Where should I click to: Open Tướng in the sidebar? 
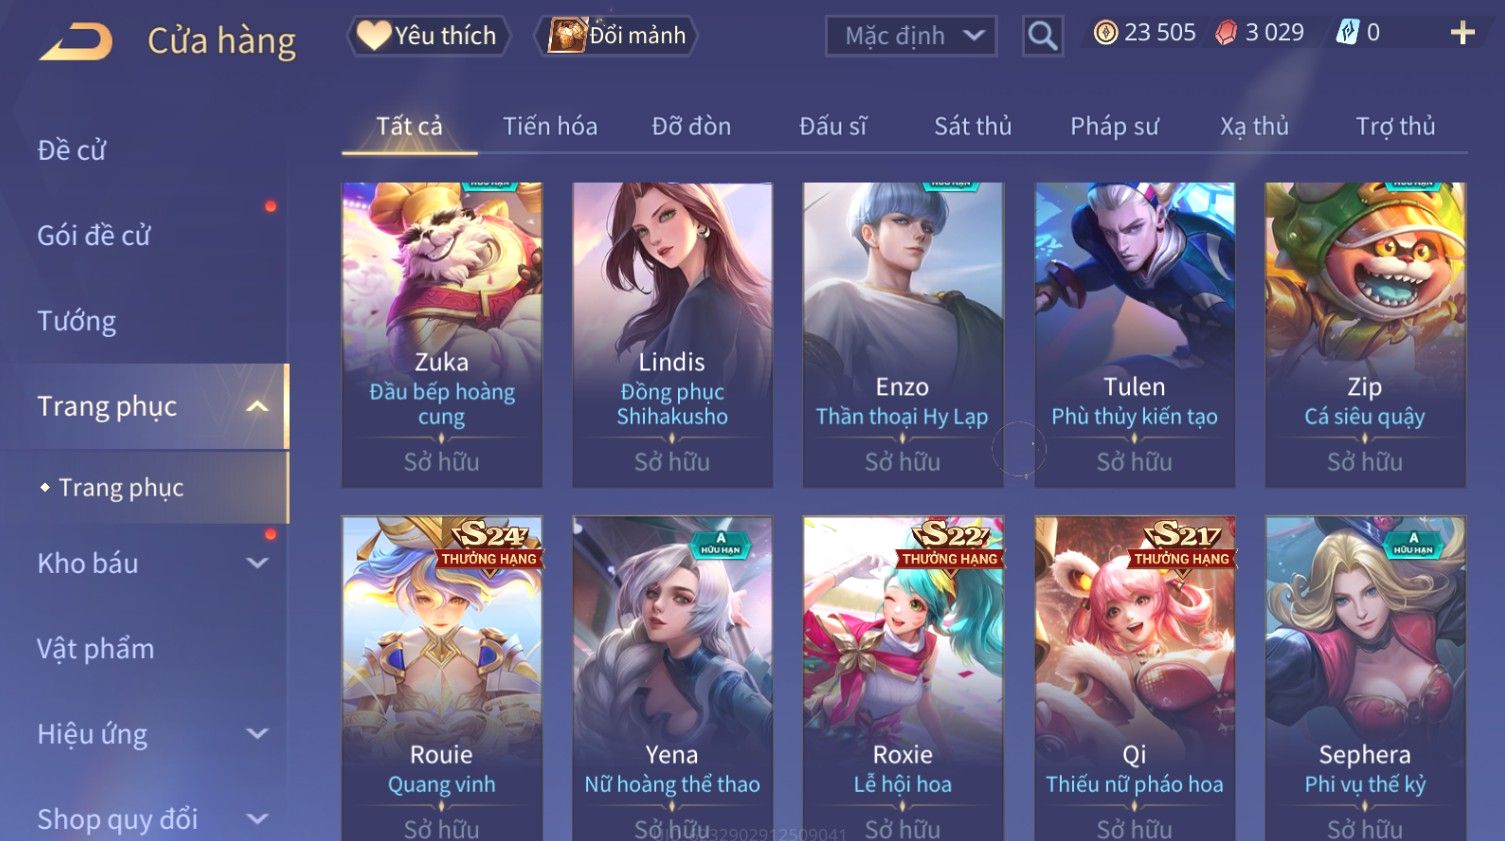(x=76, y=321)
